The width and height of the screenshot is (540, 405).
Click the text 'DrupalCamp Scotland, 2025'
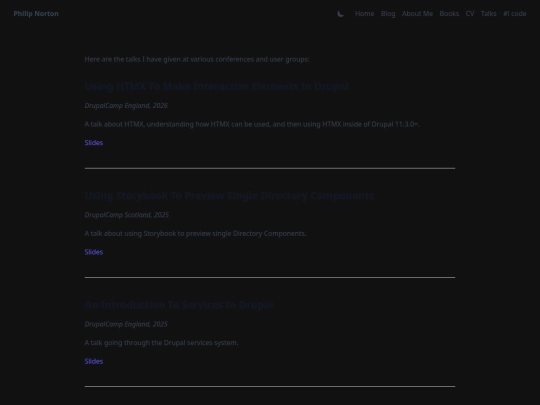click(127, 215)
